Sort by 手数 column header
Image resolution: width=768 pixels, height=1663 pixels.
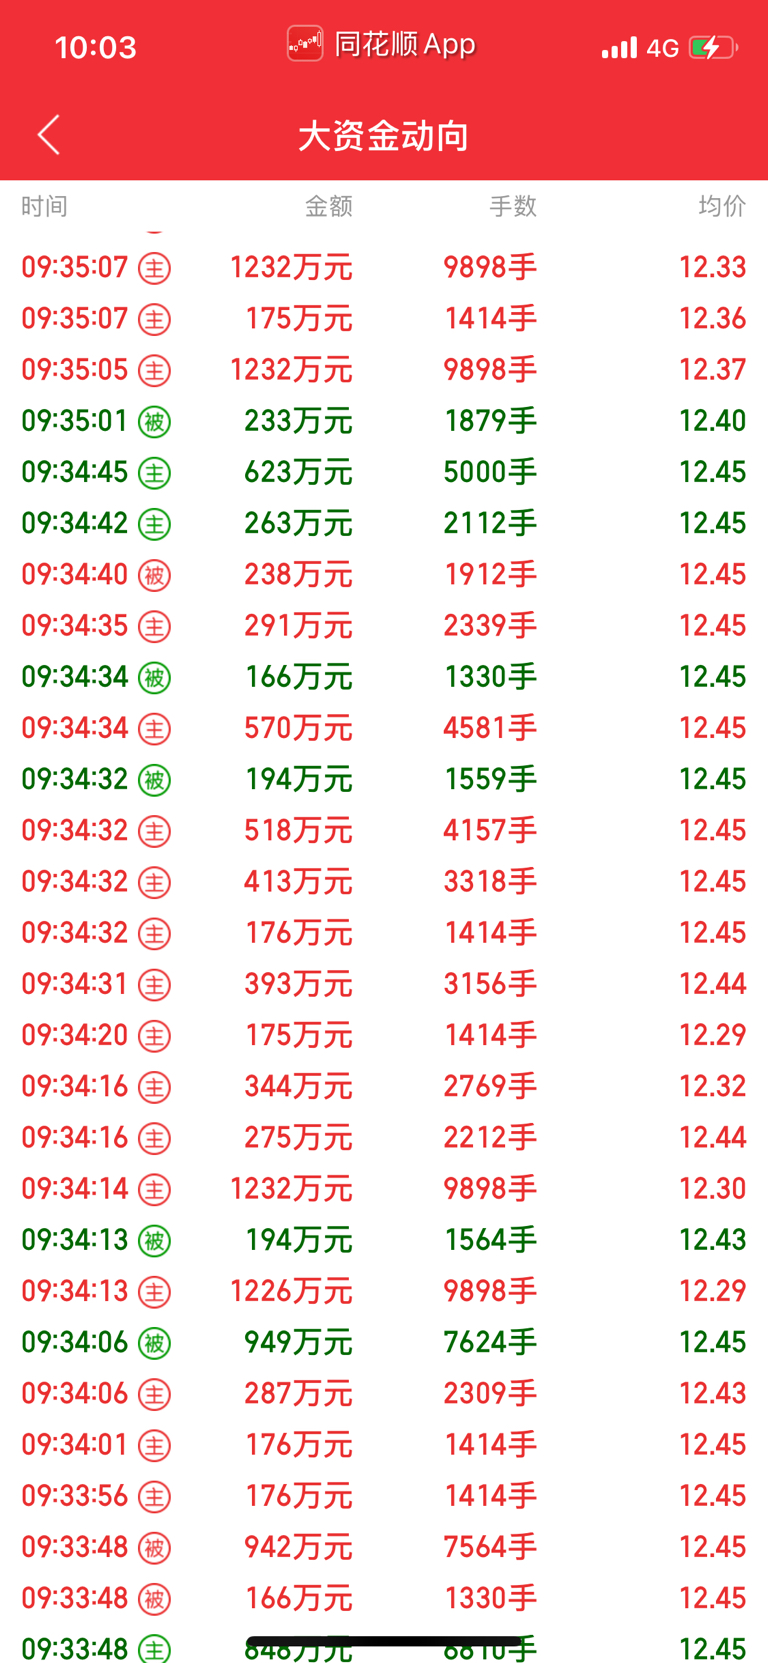click(x=513, y=206)
